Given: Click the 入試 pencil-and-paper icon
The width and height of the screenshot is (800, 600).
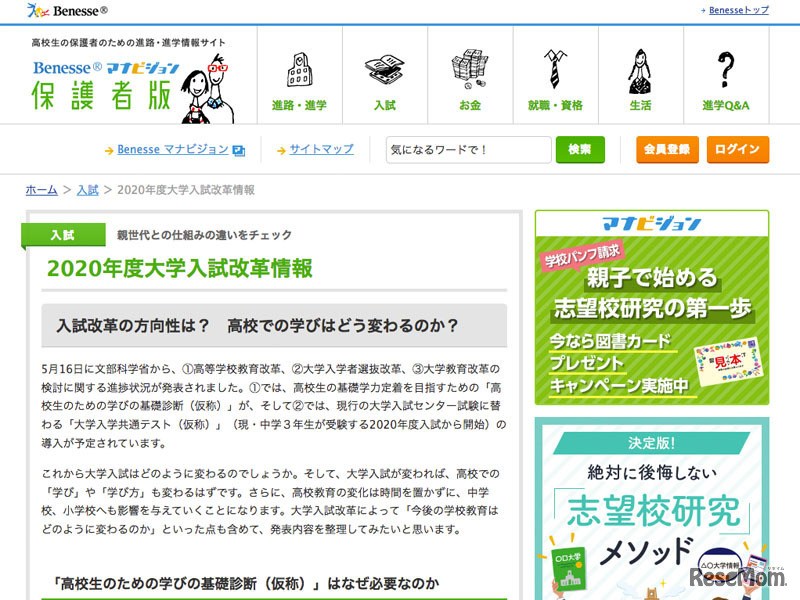Looking at the screenshot, I should [385, 70].
